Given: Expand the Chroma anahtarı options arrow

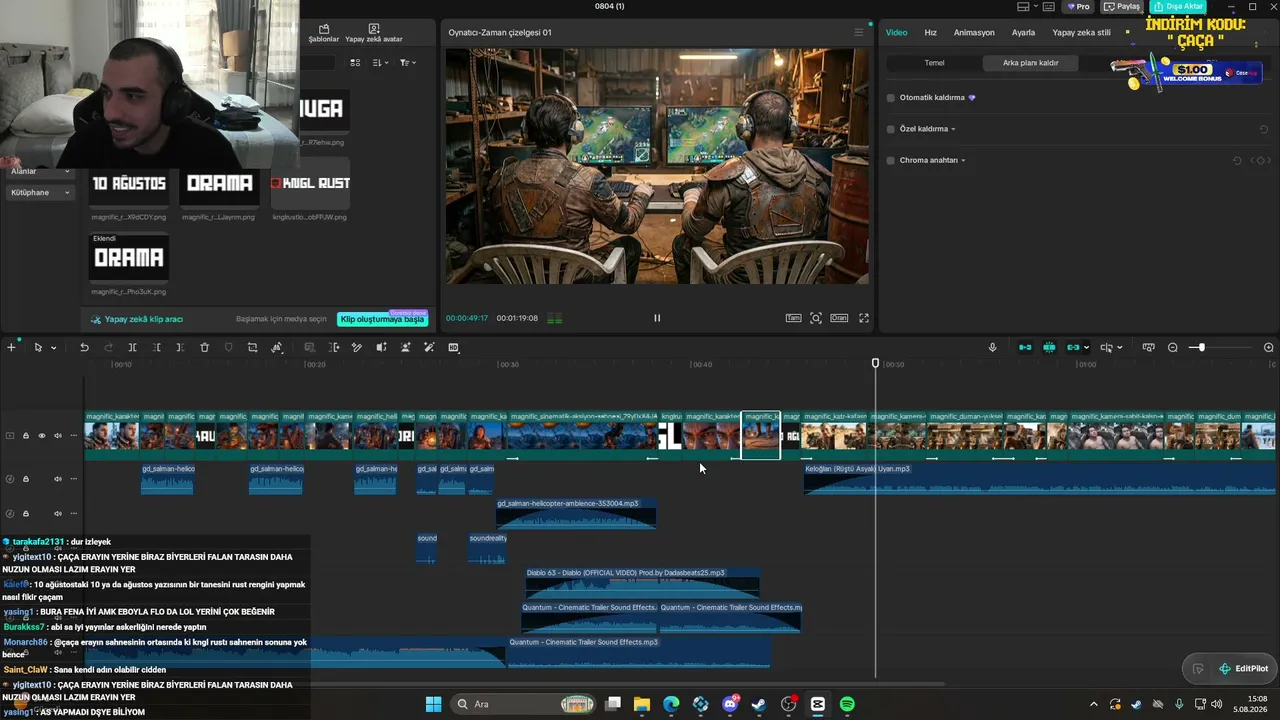Looking at the screenshot, I should 963,160.
